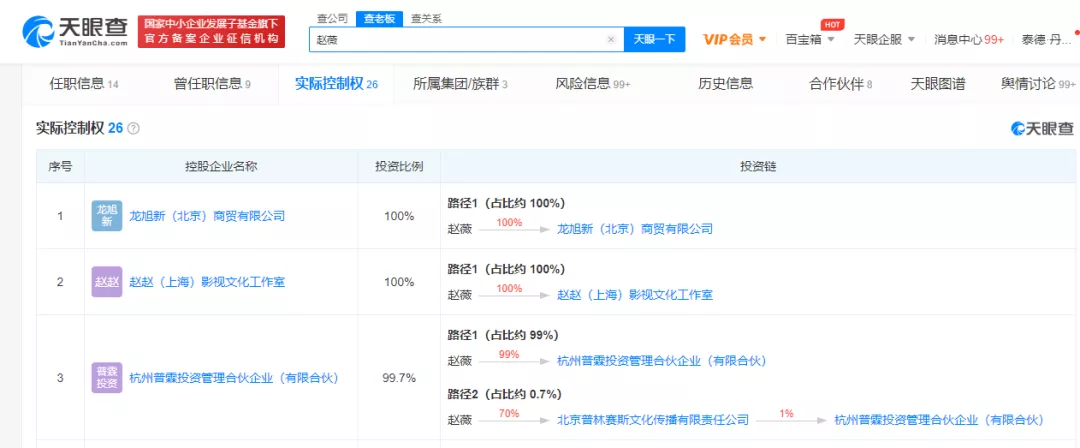This screenshot has width=1080, height=448.
Task: Click the 实际控制权 26 section heading
Action: [x=79, y=128]
